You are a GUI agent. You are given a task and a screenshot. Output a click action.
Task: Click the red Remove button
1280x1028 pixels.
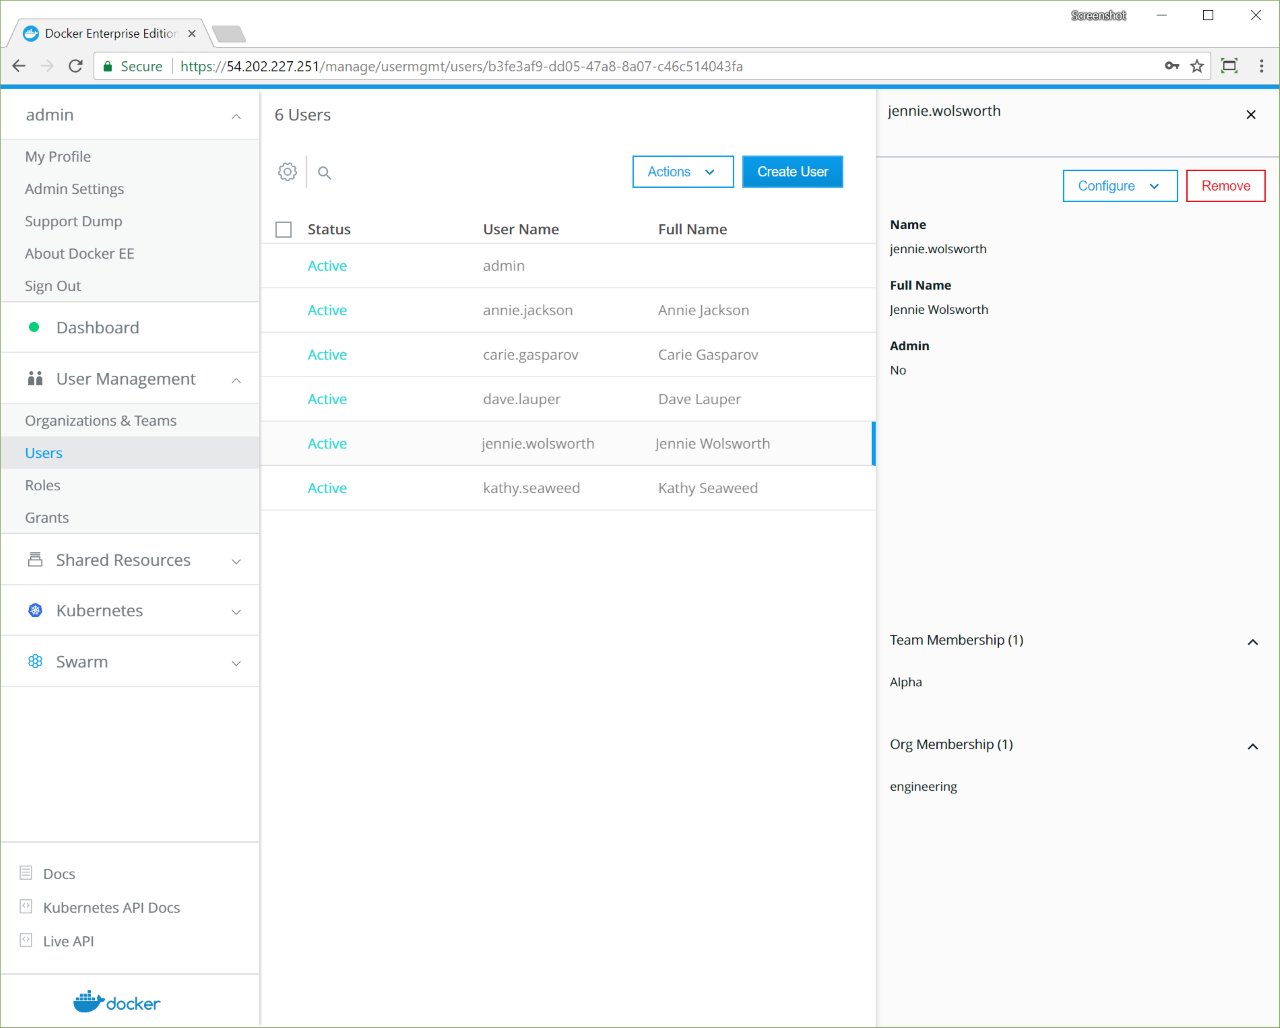point(1225,186)
